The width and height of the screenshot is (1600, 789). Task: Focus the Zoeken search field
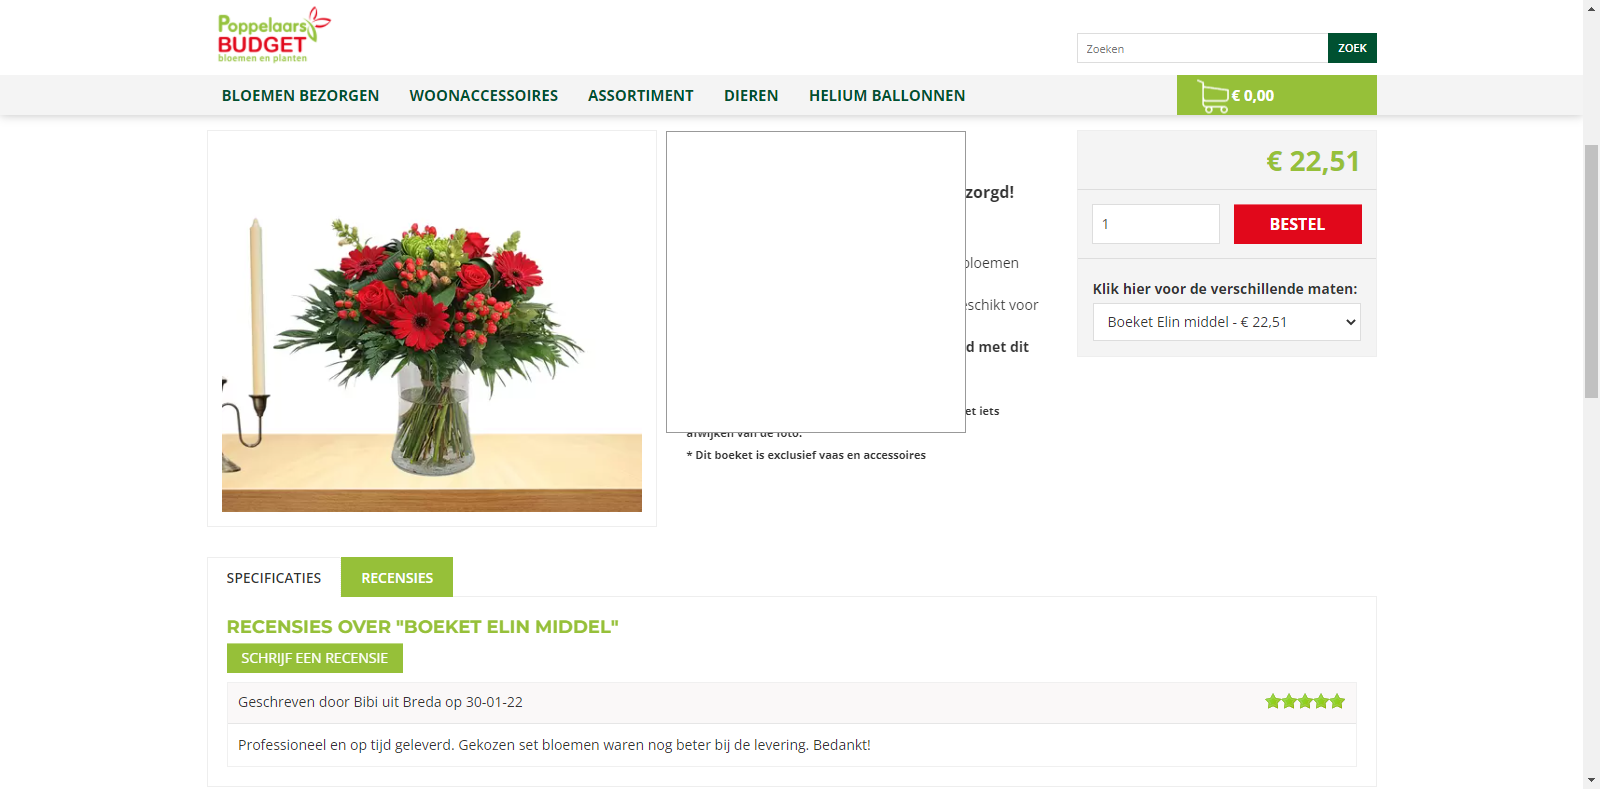tap(1202, 48)
